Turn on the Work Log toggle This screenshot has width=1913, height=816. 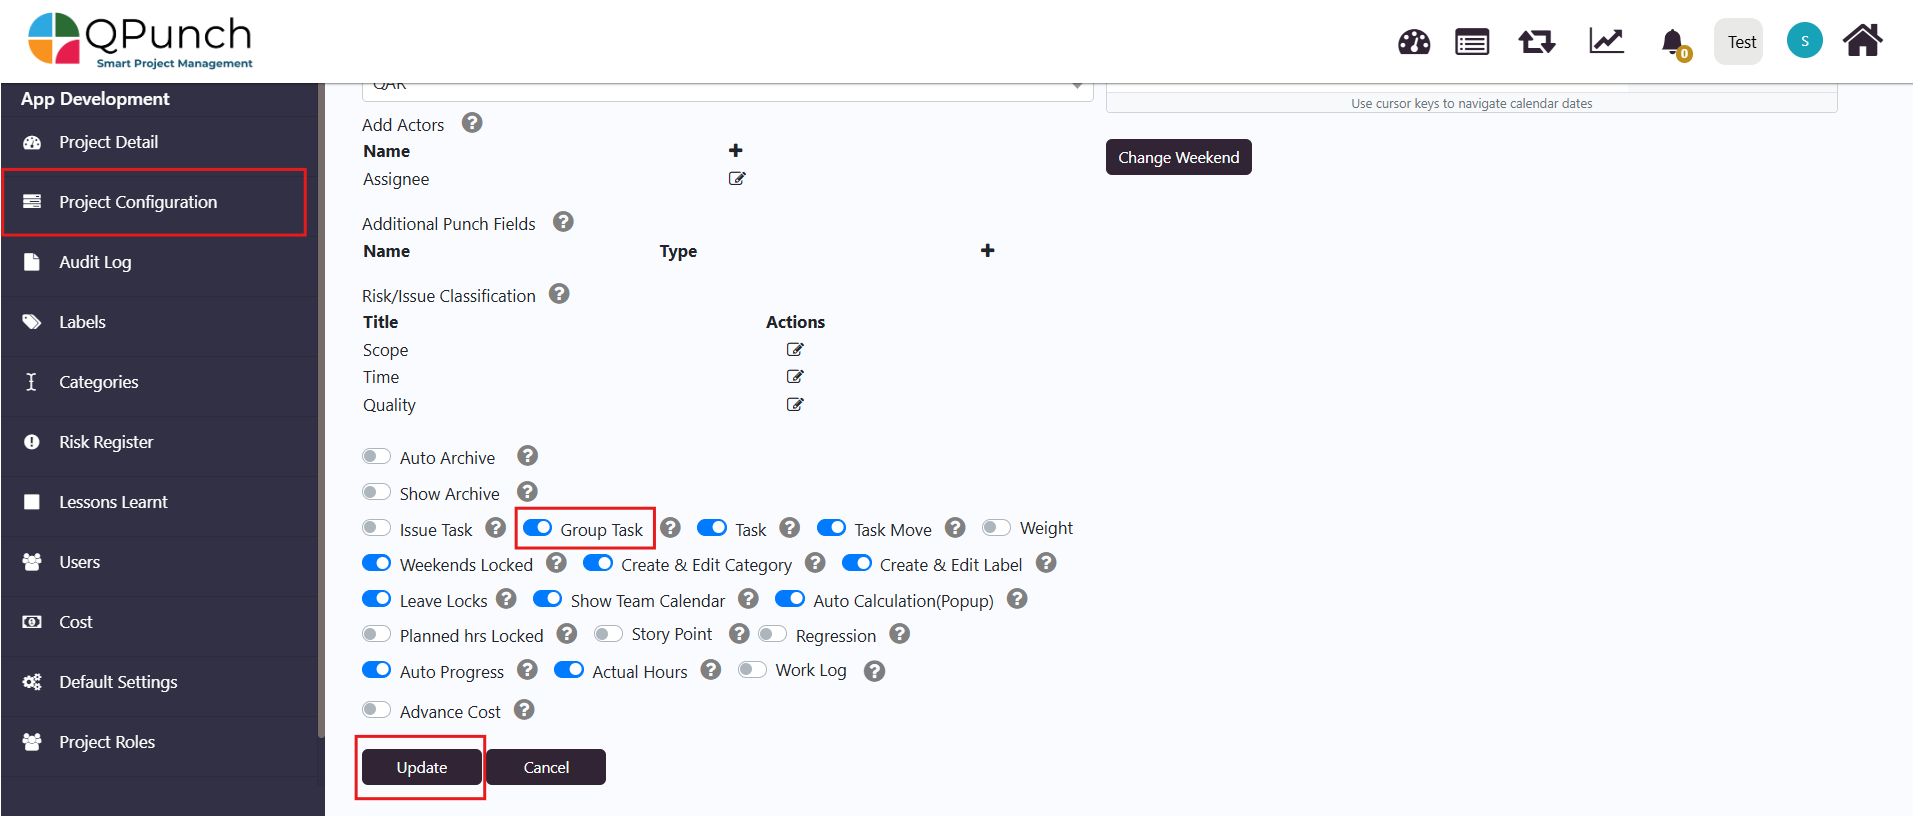pos(752,670)
